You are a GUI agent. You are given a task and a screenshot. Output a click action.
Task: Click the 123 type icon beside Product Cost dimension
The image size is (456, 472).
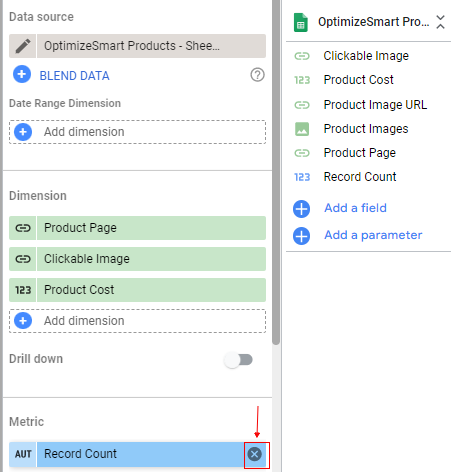pos(23,290)
